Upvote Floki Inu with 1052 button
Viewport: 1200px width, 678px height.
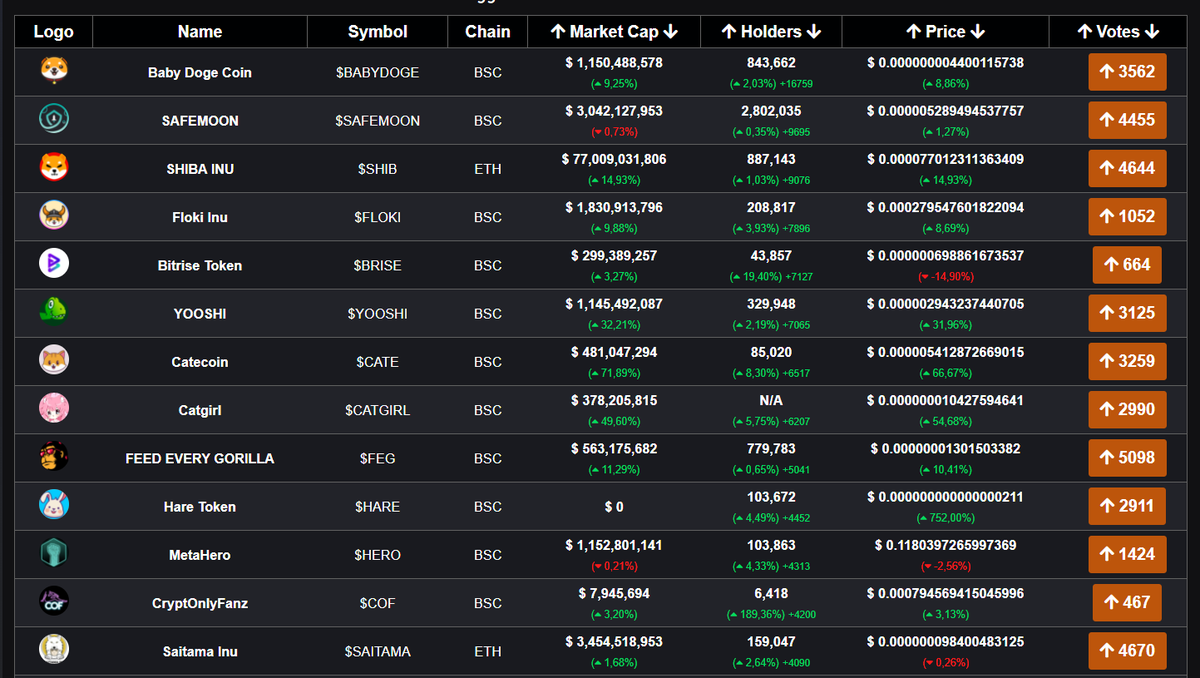pyautogui.click(x=1127, y=216)
